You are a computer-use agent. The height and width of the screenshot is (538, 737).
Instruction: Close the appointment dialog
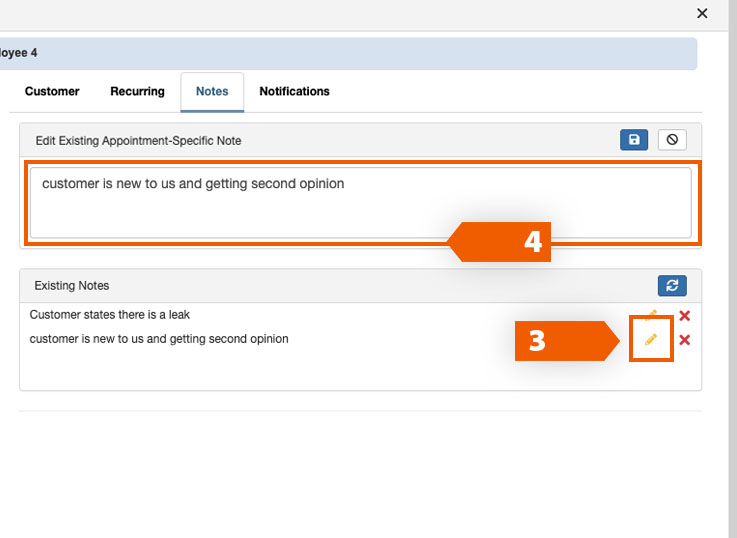coord(702,13)
